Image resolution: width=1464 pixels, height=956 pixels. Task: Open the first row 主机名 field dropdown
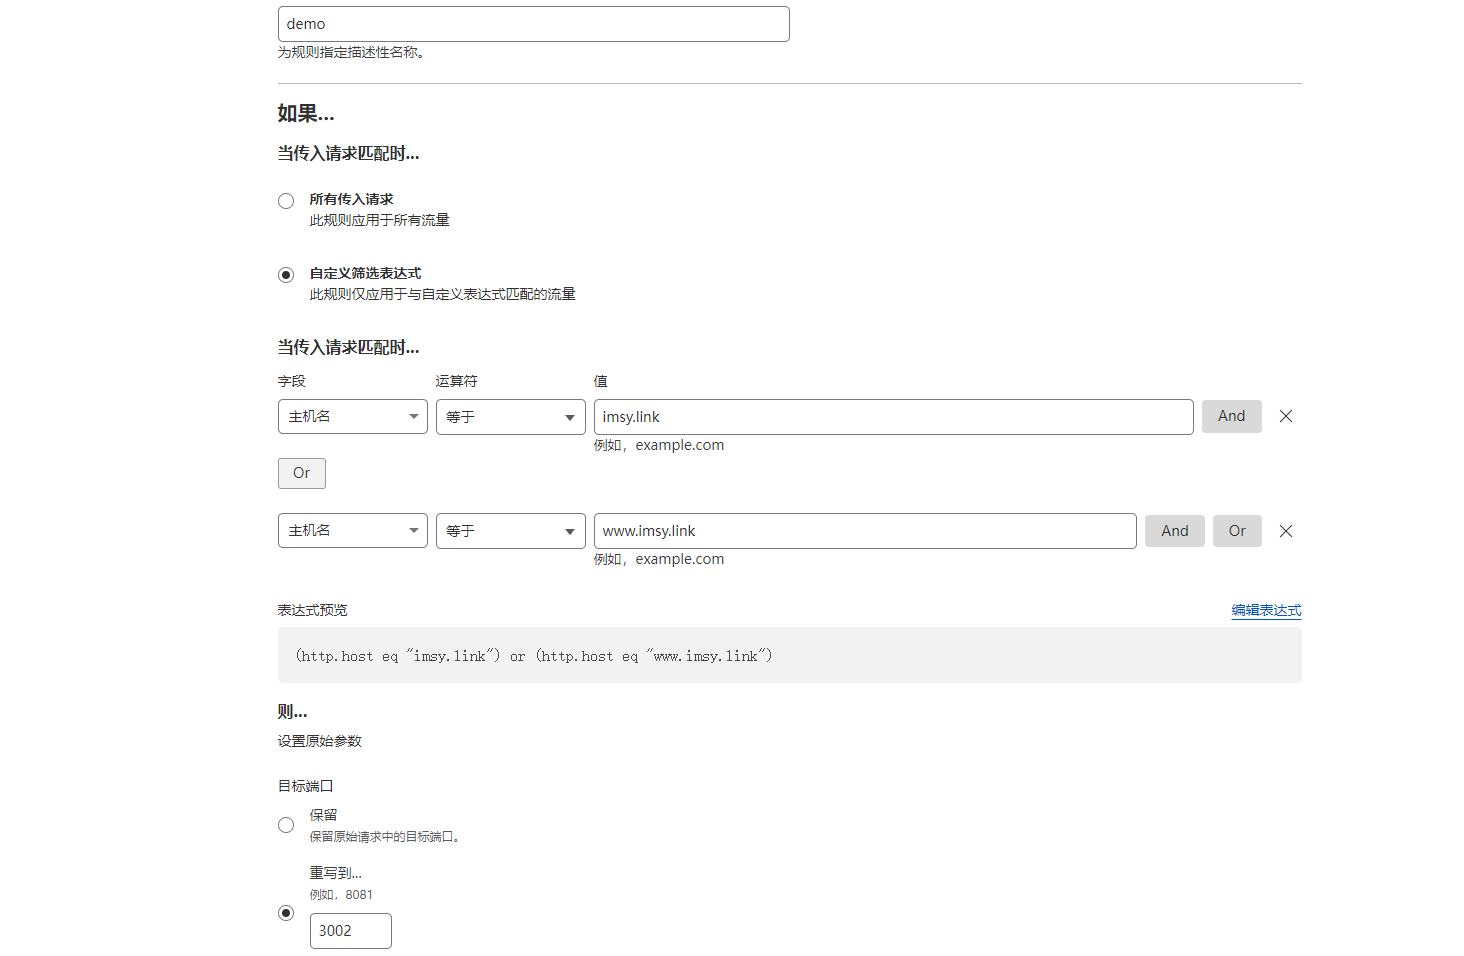(x=352, y=417)
